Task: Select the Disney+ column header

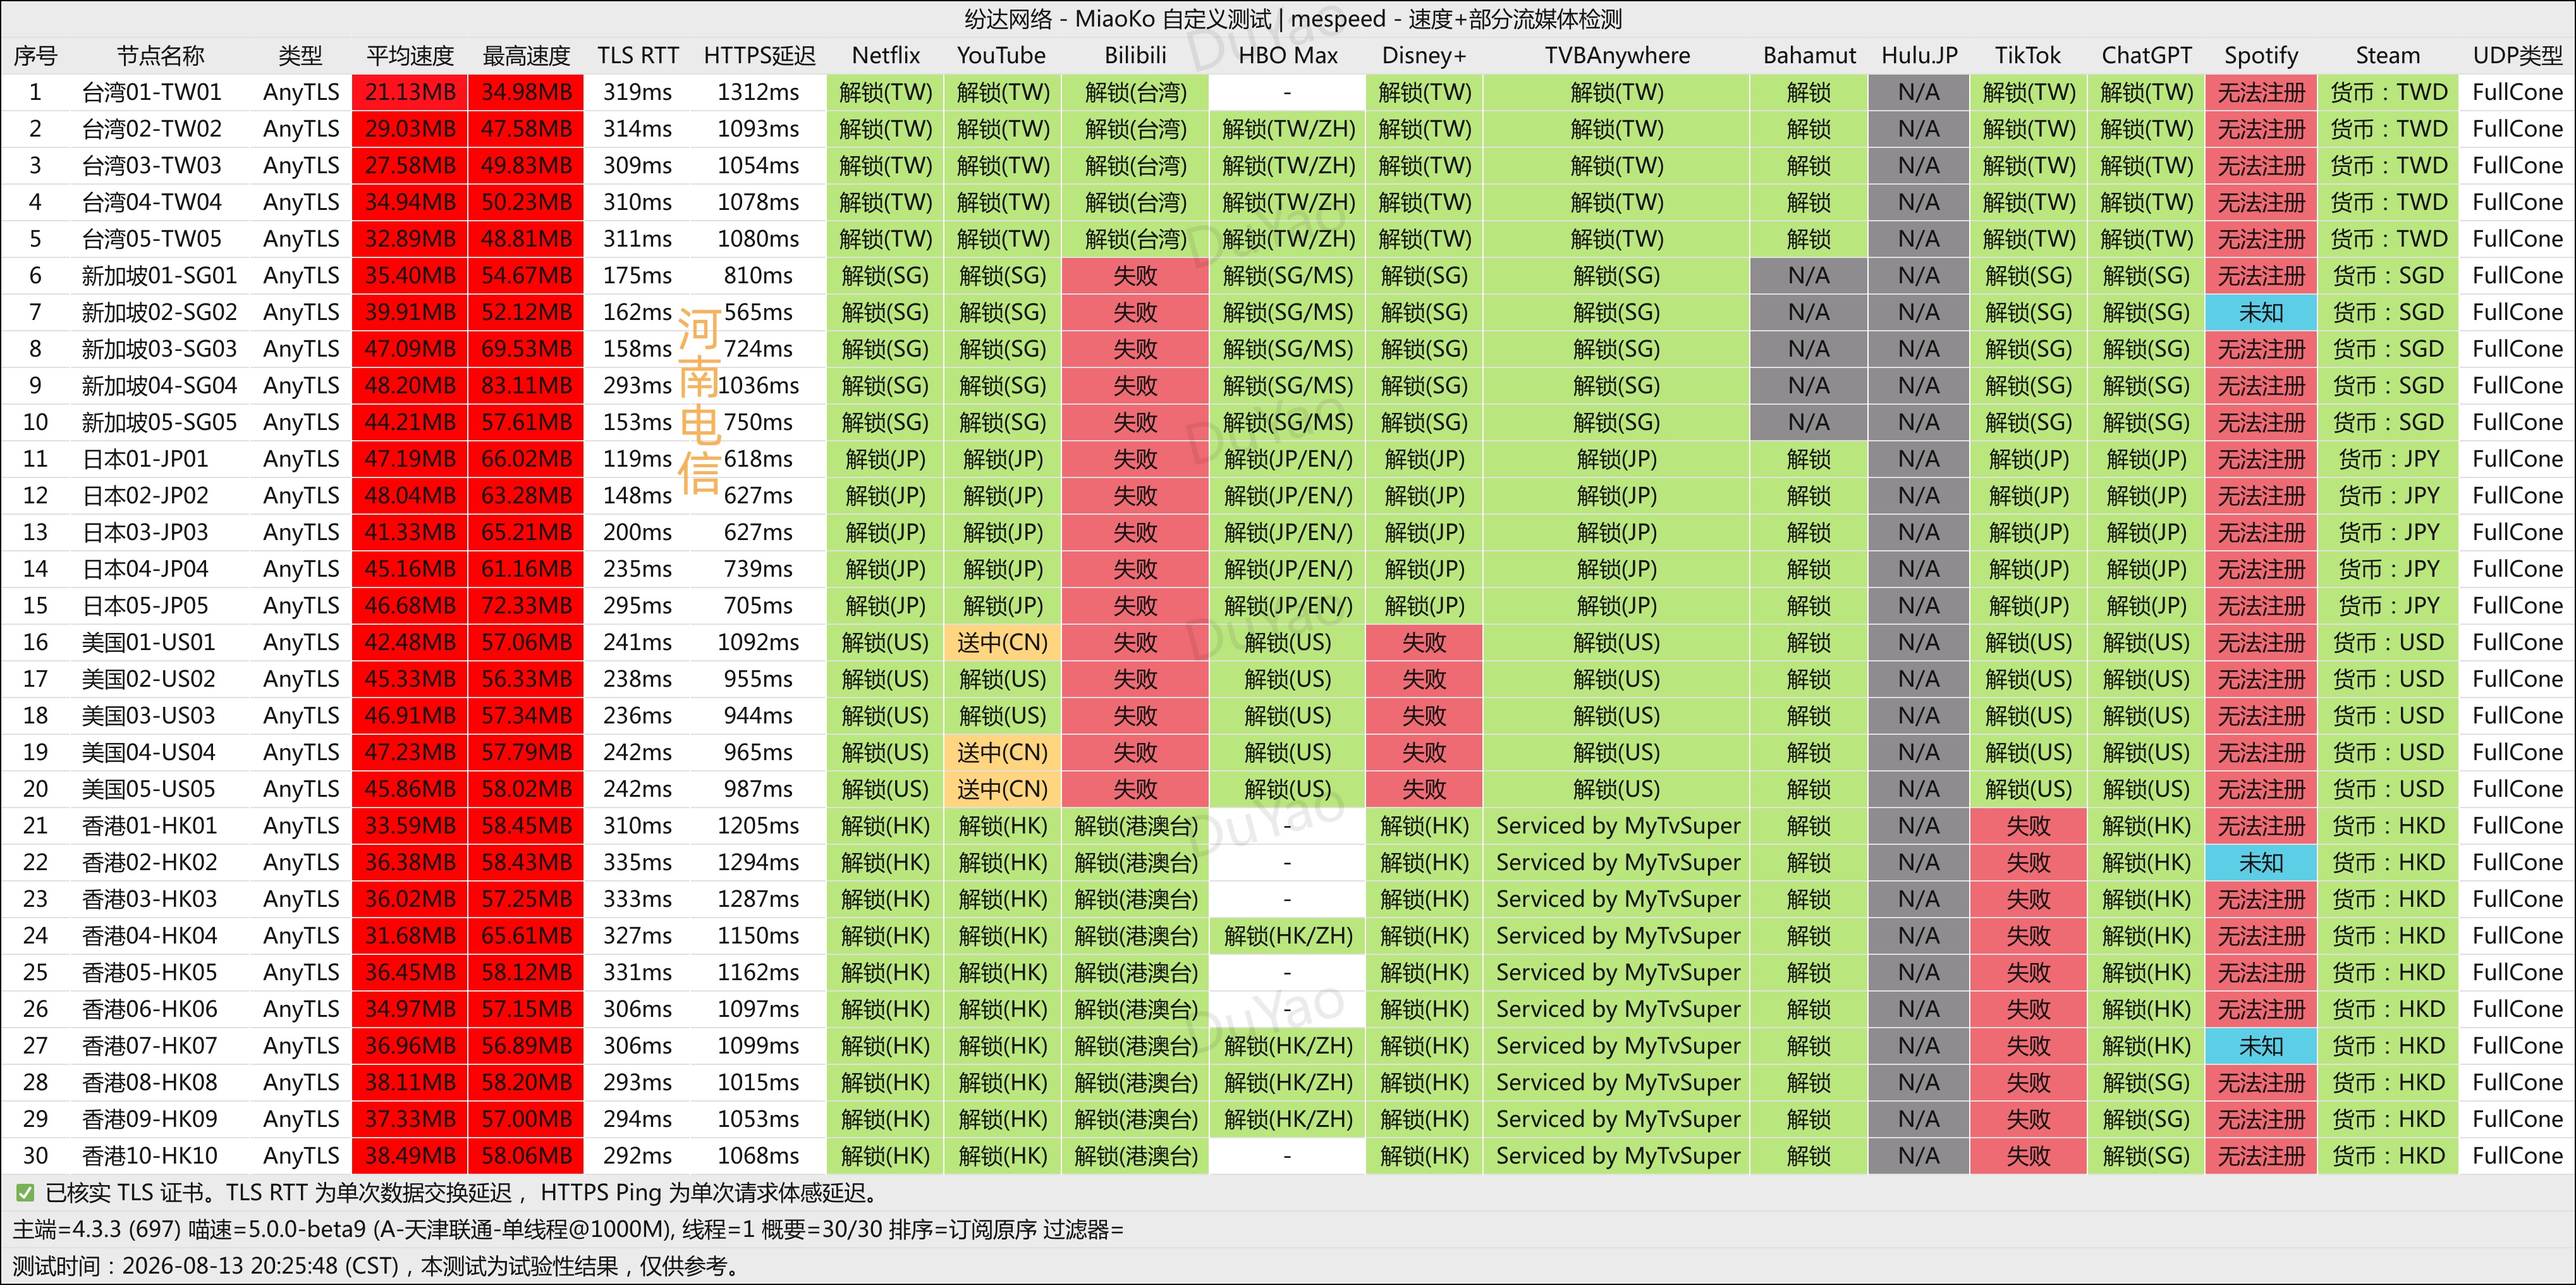Action: 1424,56
